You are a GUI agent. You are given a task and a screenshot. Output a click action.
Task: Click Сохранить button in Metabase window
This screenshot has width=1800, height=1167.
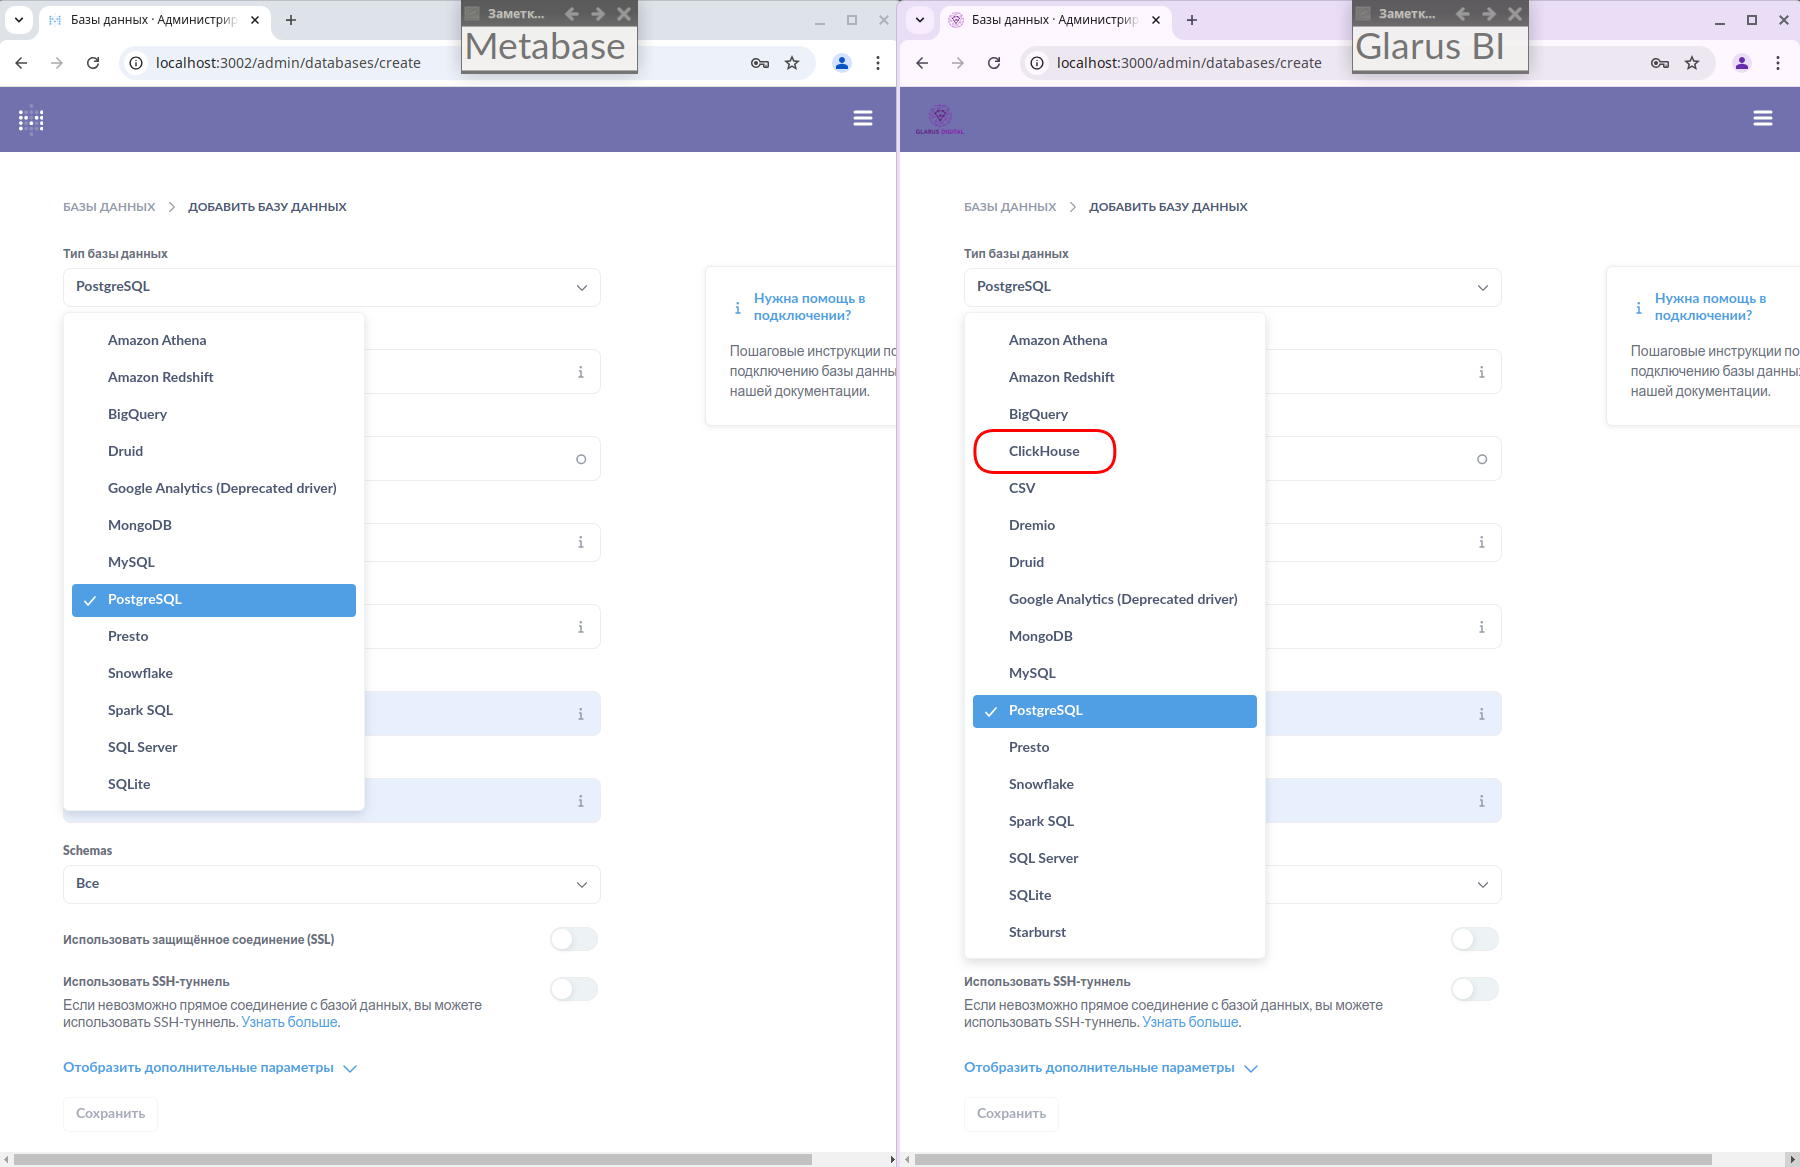pos(110,1114)
